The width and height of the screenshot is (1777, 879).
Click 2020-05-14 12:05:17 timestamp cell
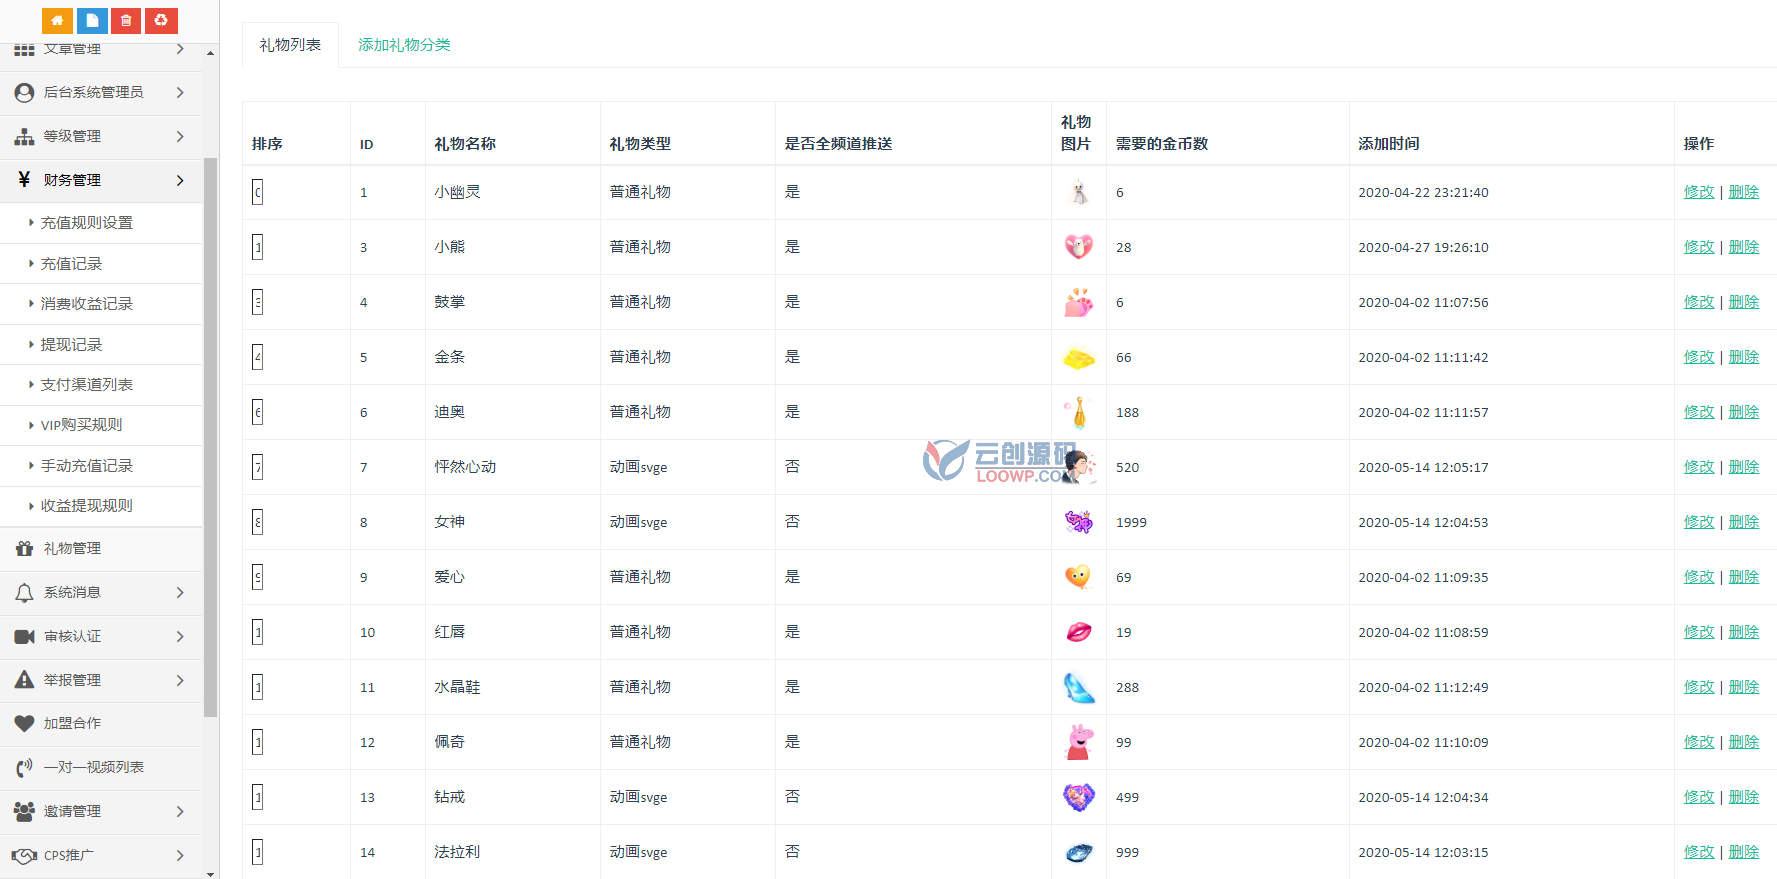[x=1423, y=467]
